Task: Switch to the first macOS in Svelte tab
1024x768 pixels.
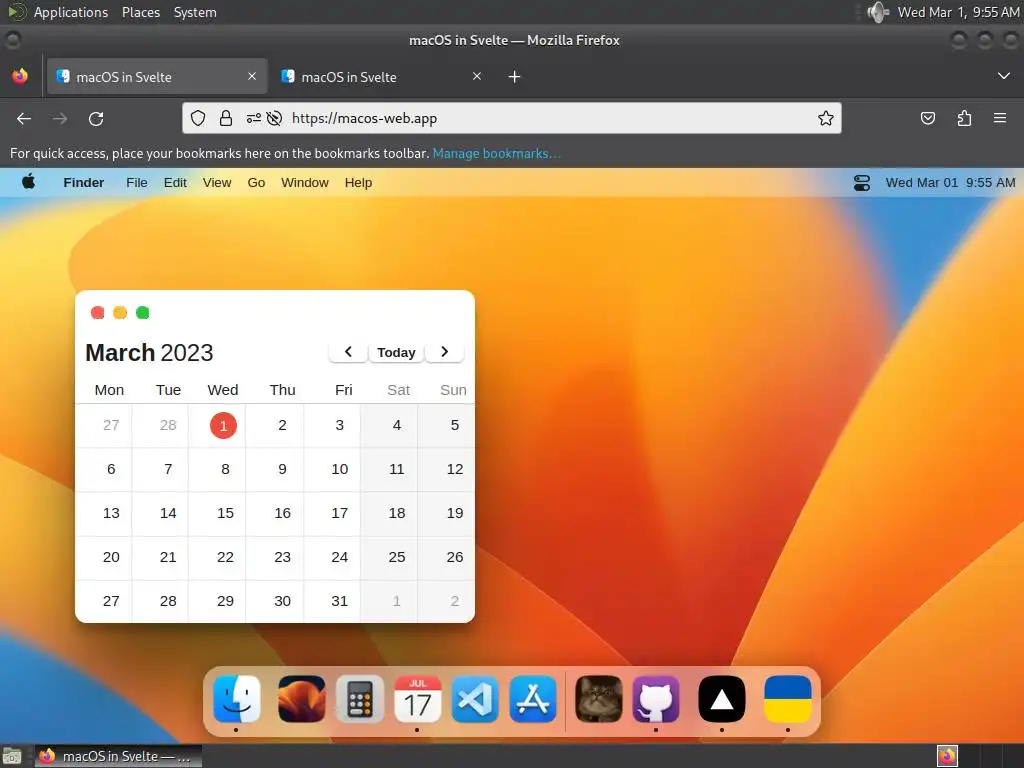Action: [157, 76]
